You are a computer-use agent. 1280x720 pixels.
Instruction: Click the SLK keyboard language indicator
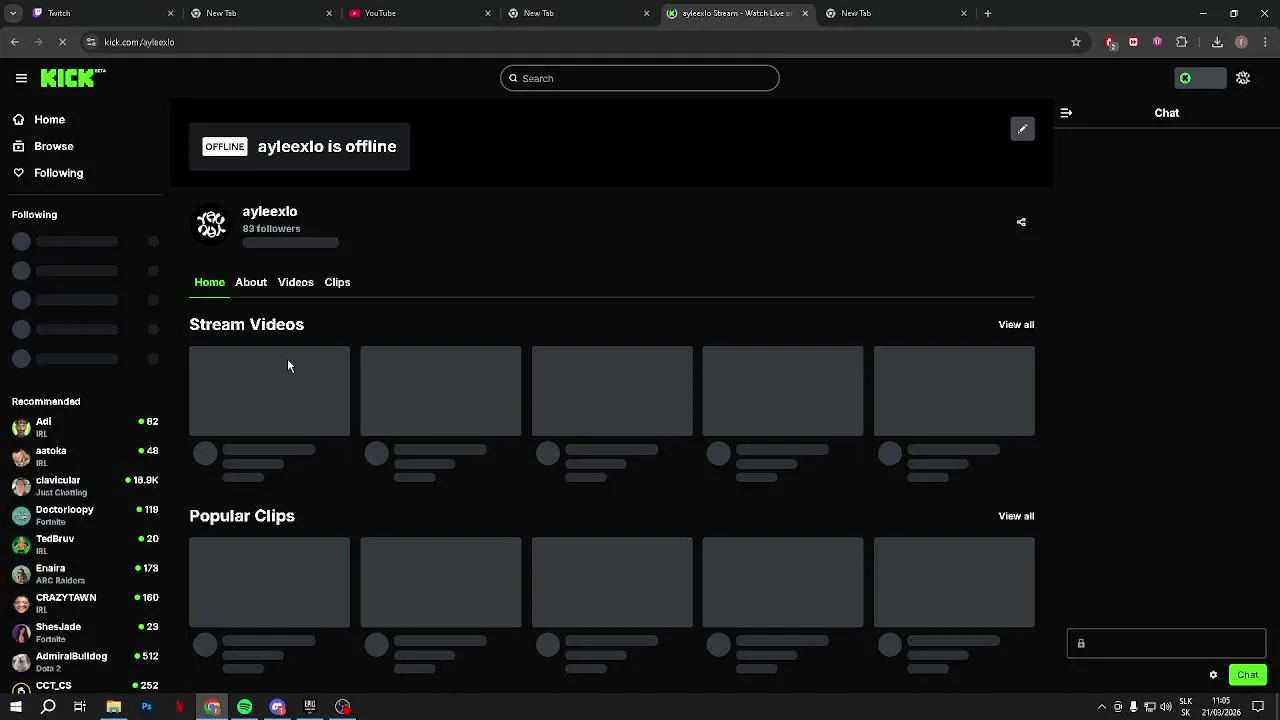click(x=1186, y=707)
